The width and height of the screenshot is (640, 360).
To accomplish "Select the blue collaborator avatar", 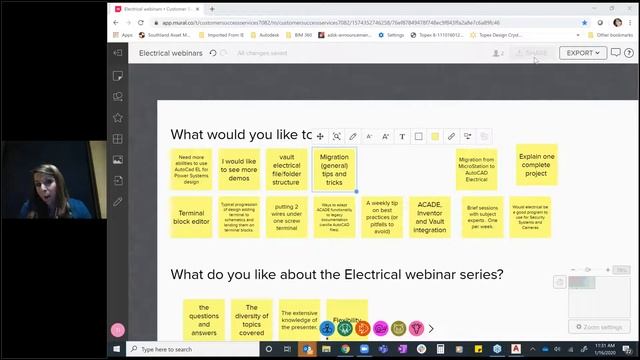I will [327, 328].
